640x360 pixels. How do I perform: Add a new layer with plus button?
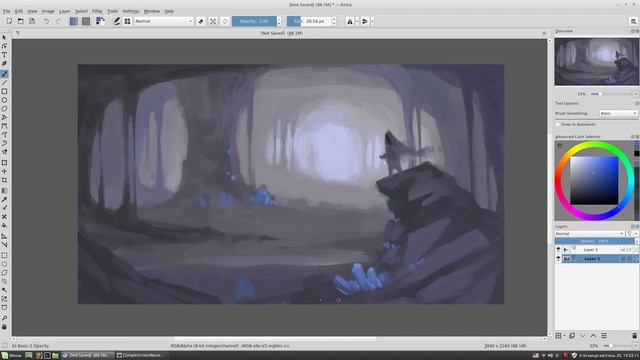(558, 336)
